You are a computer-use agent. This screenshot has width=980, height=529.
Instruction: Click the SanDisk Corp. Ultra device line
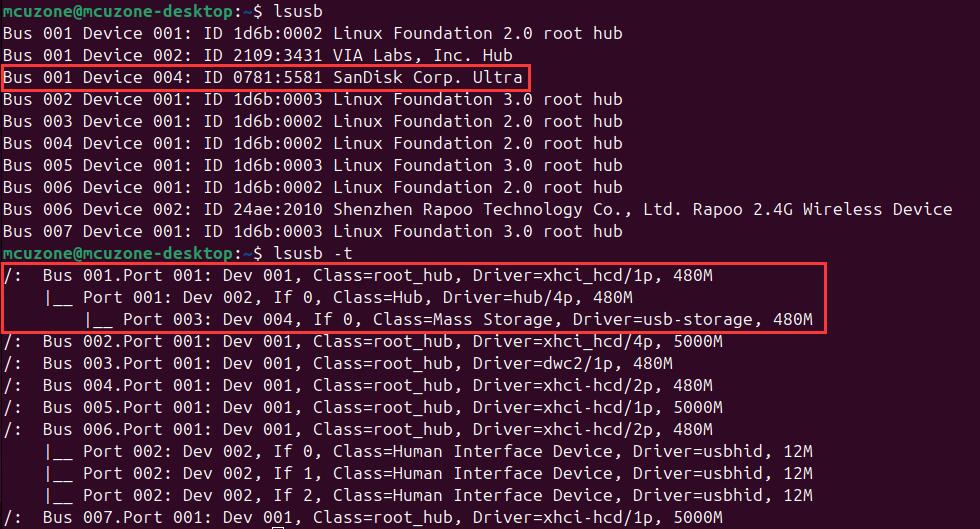tap(262, 77)
